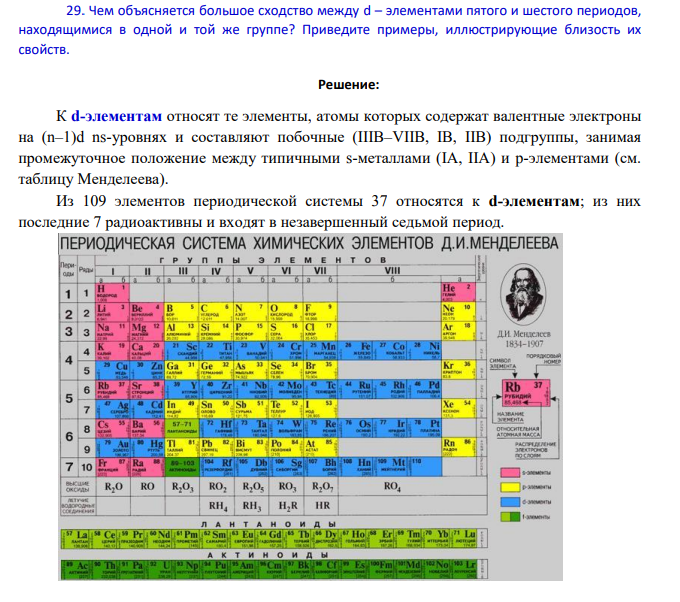Viewport: 680px width, 602px height.
Task: Select the beryllium Be cell
Action: 147,312
